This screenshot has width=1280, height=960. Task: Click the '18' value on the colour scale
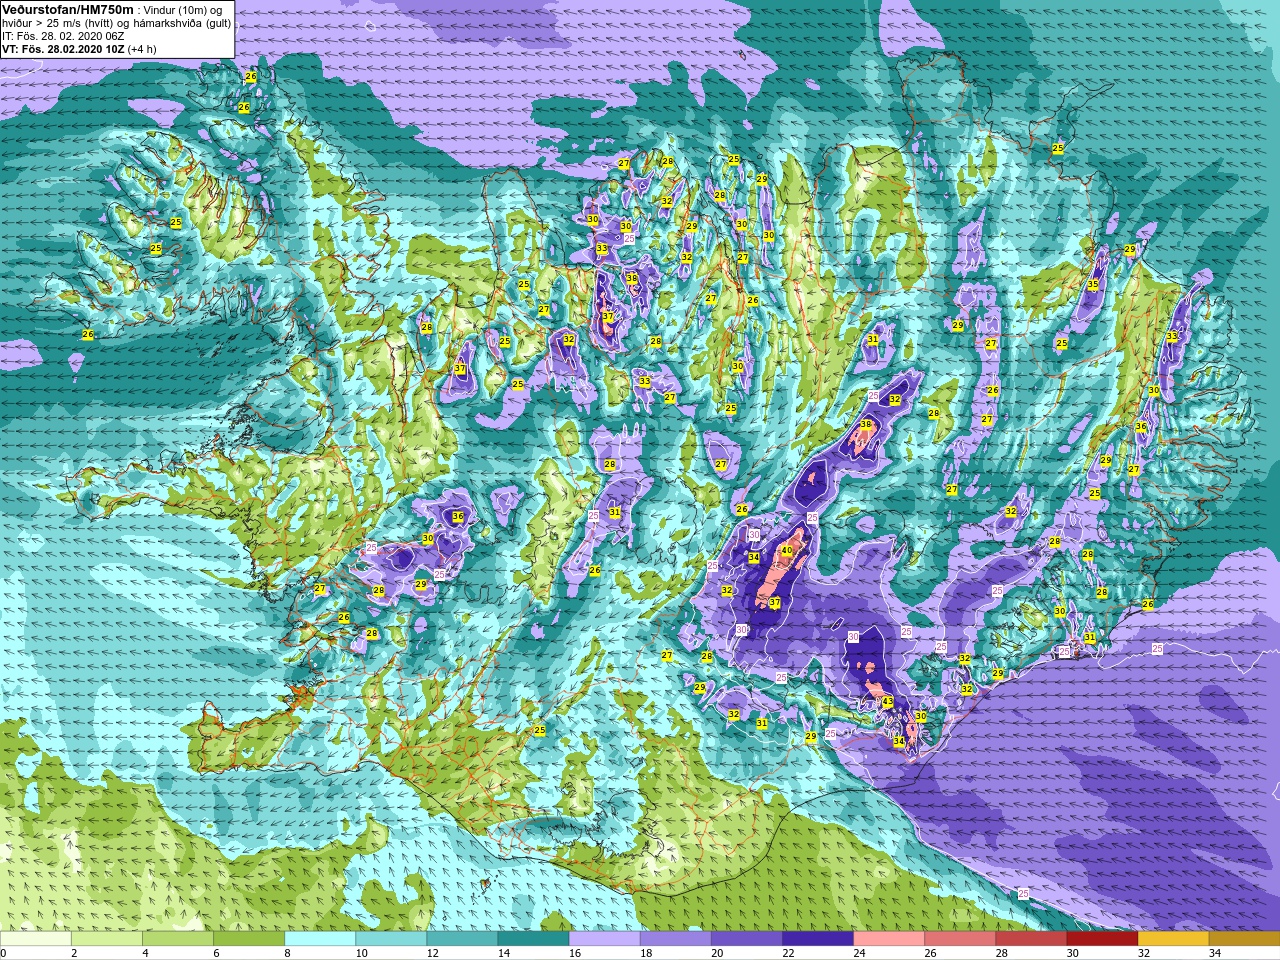[644, 953]
